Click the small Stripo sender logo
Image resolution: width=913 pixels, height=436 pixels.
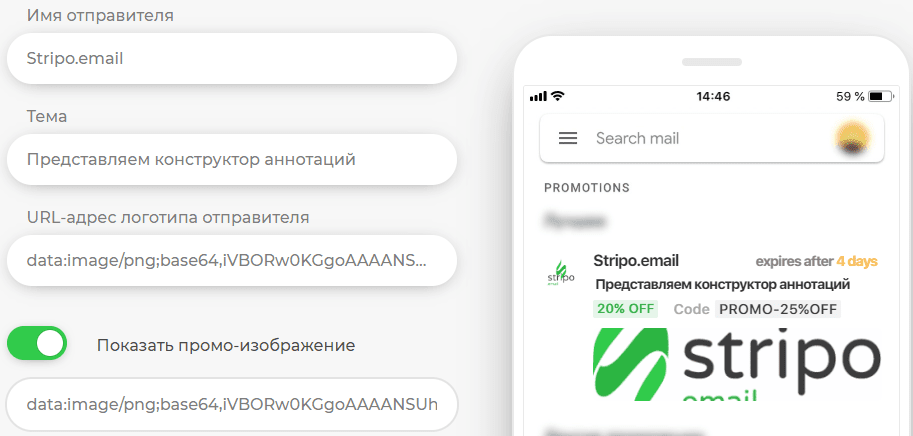pyautogui.click(x=561, y=274)
